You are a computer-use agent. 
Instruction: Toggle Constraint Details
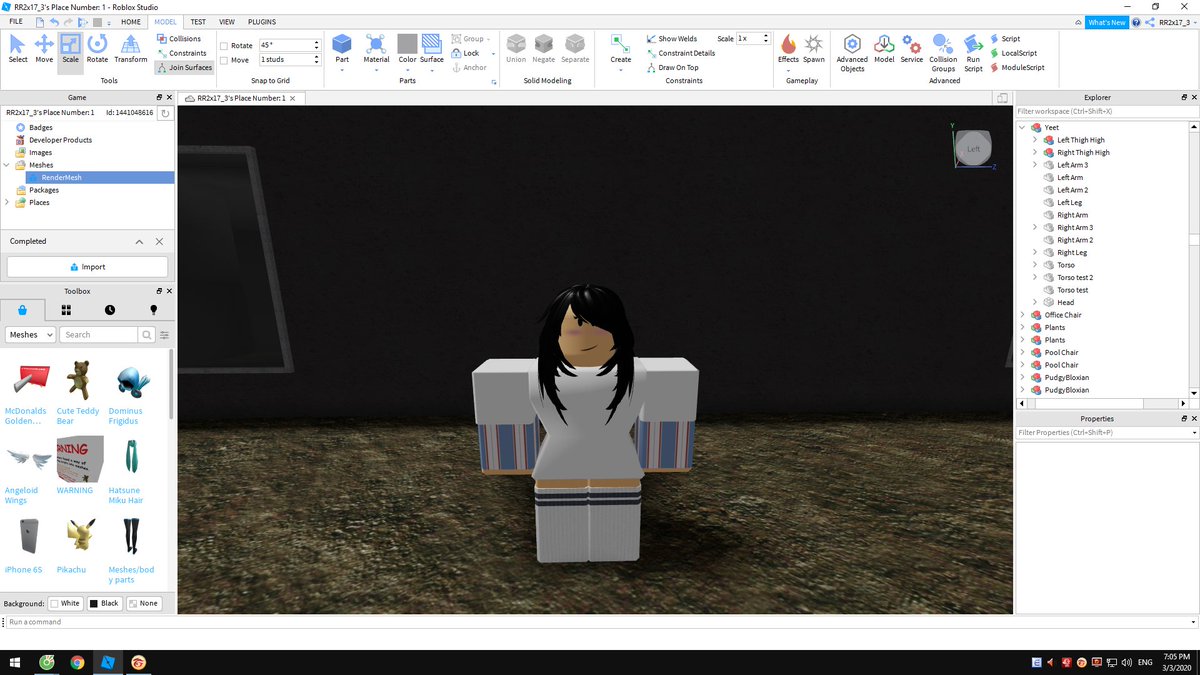[x=680, y=53]
